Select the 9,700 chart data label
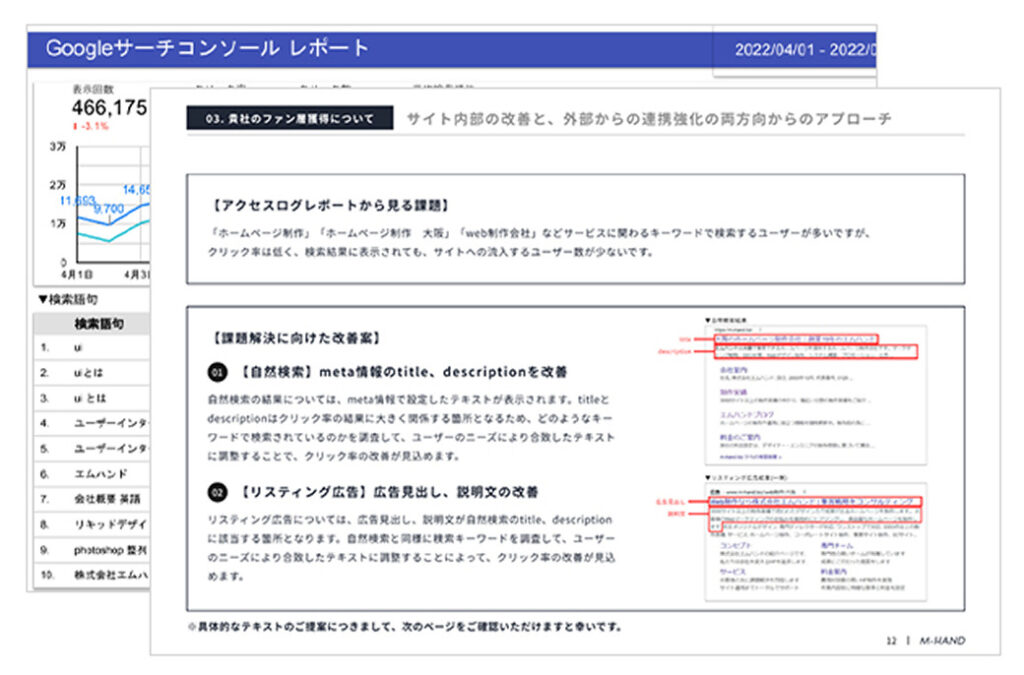Image resolution: width=1024 pixels, height=675 pixels. point(108,208)
